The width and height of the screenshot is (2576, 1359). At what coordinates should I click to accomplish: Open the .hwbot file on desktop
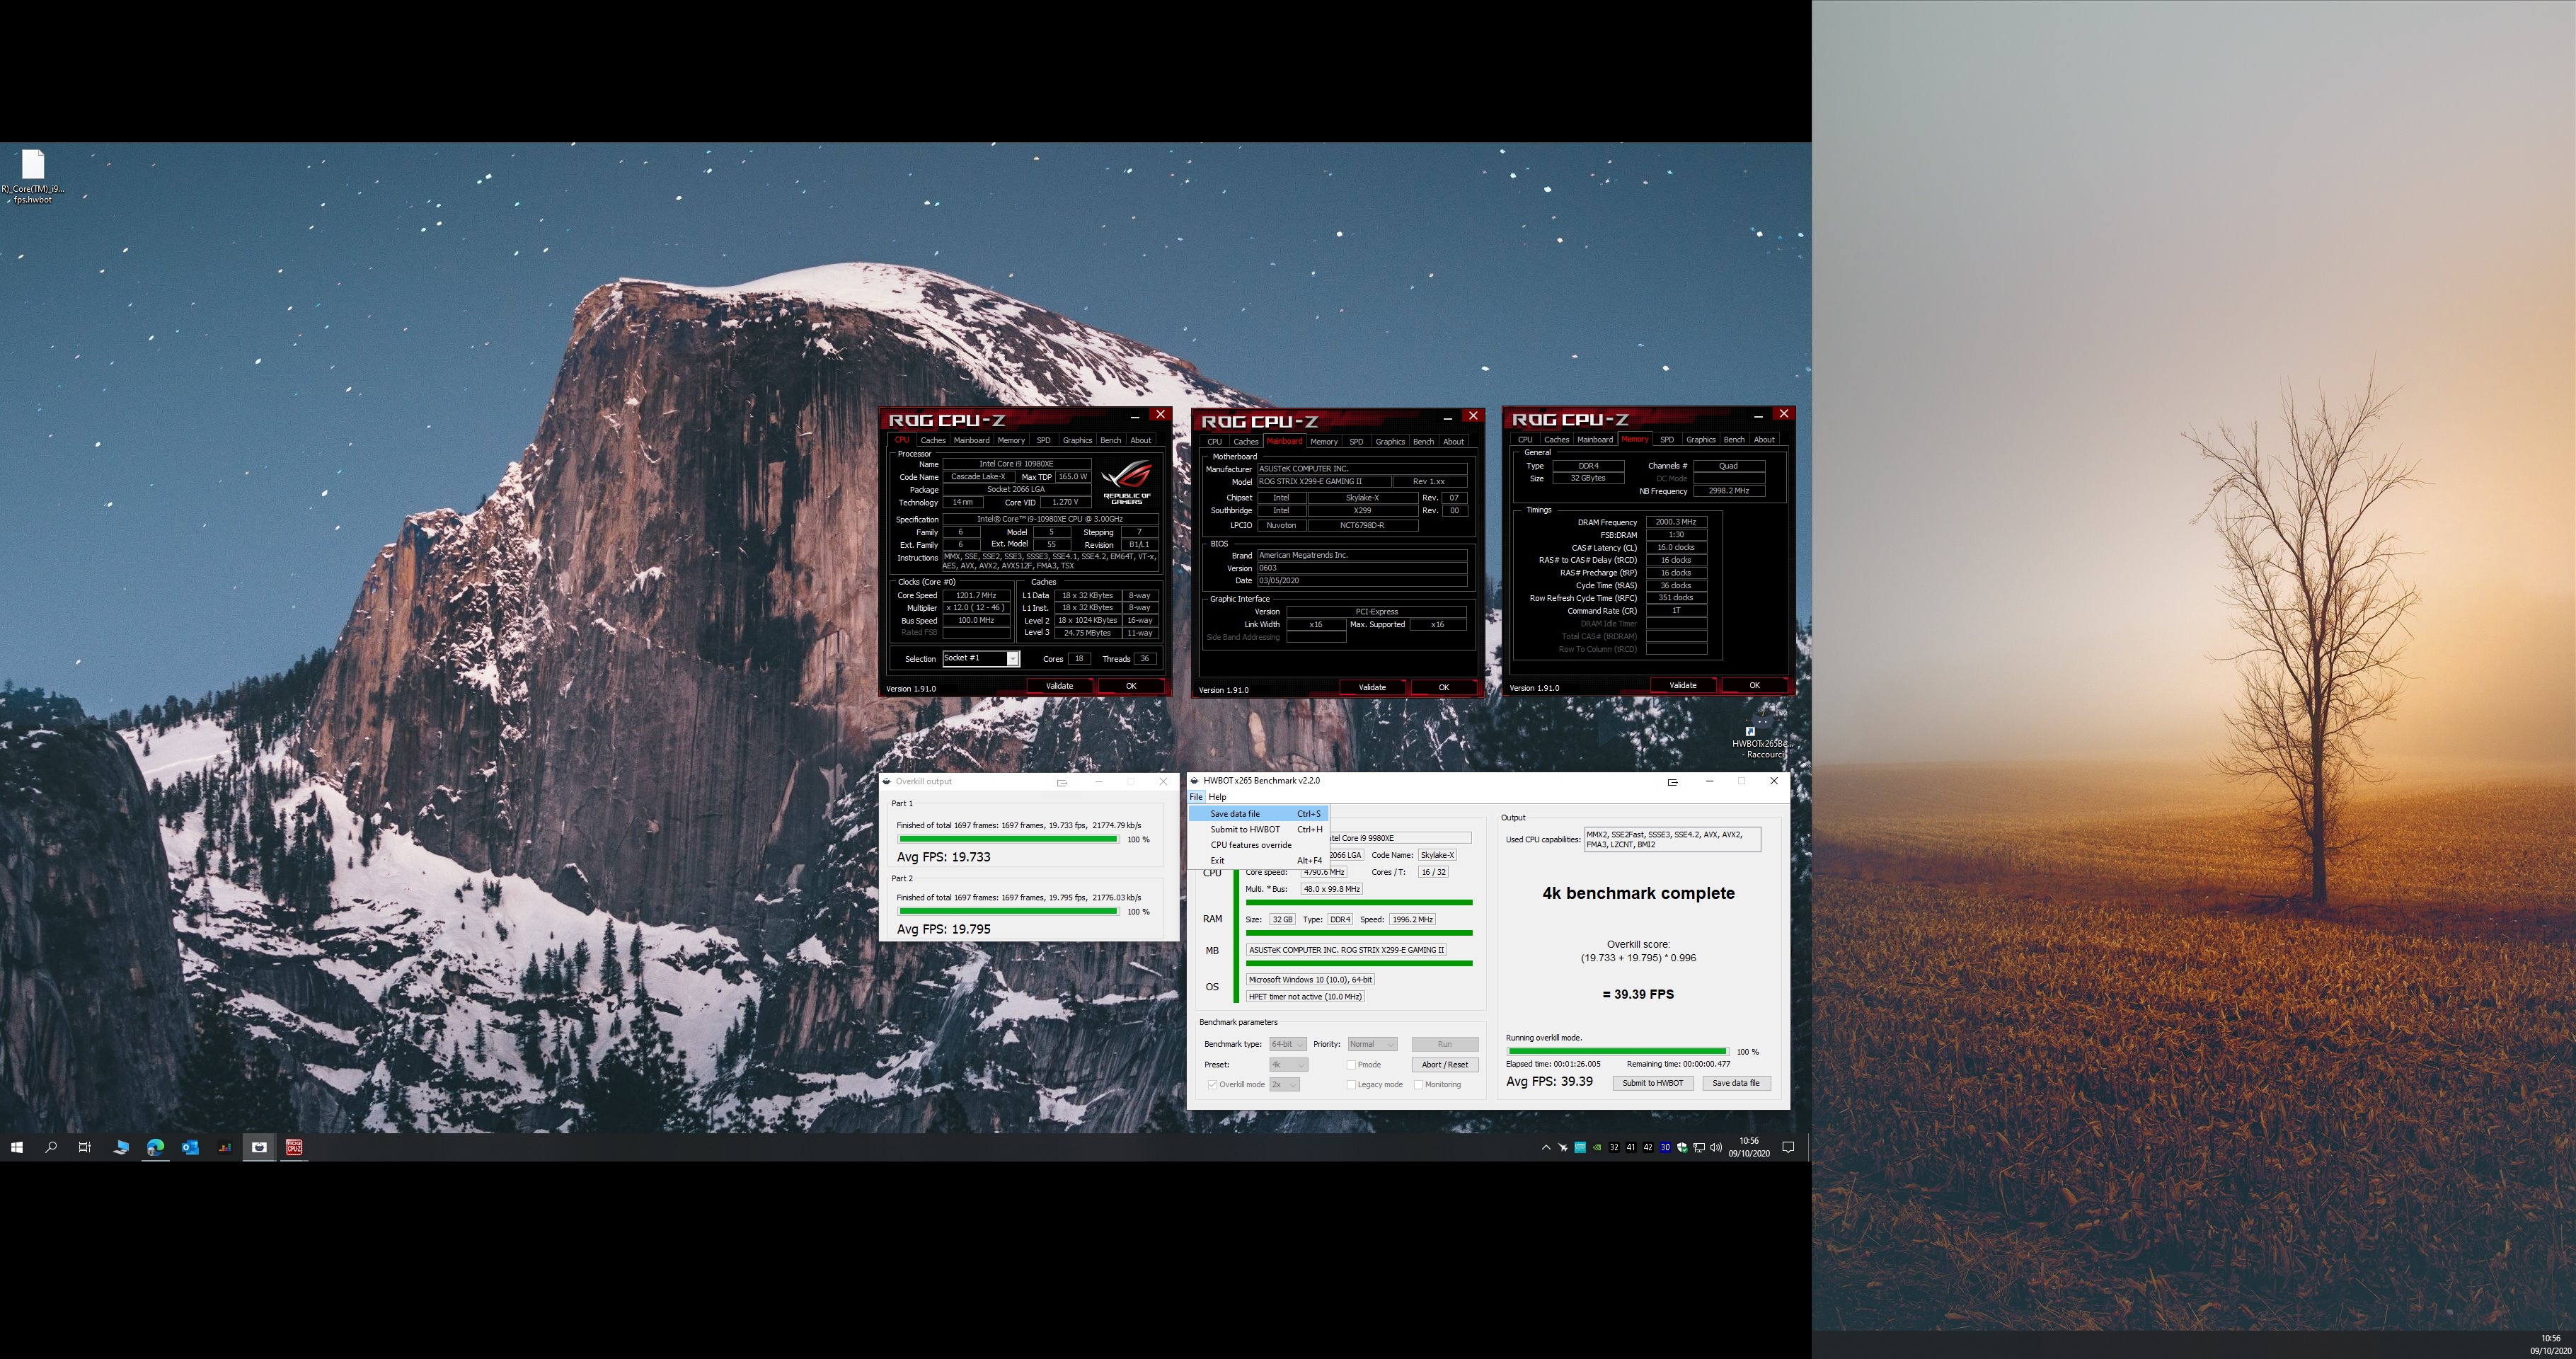[x=33, y=176]
